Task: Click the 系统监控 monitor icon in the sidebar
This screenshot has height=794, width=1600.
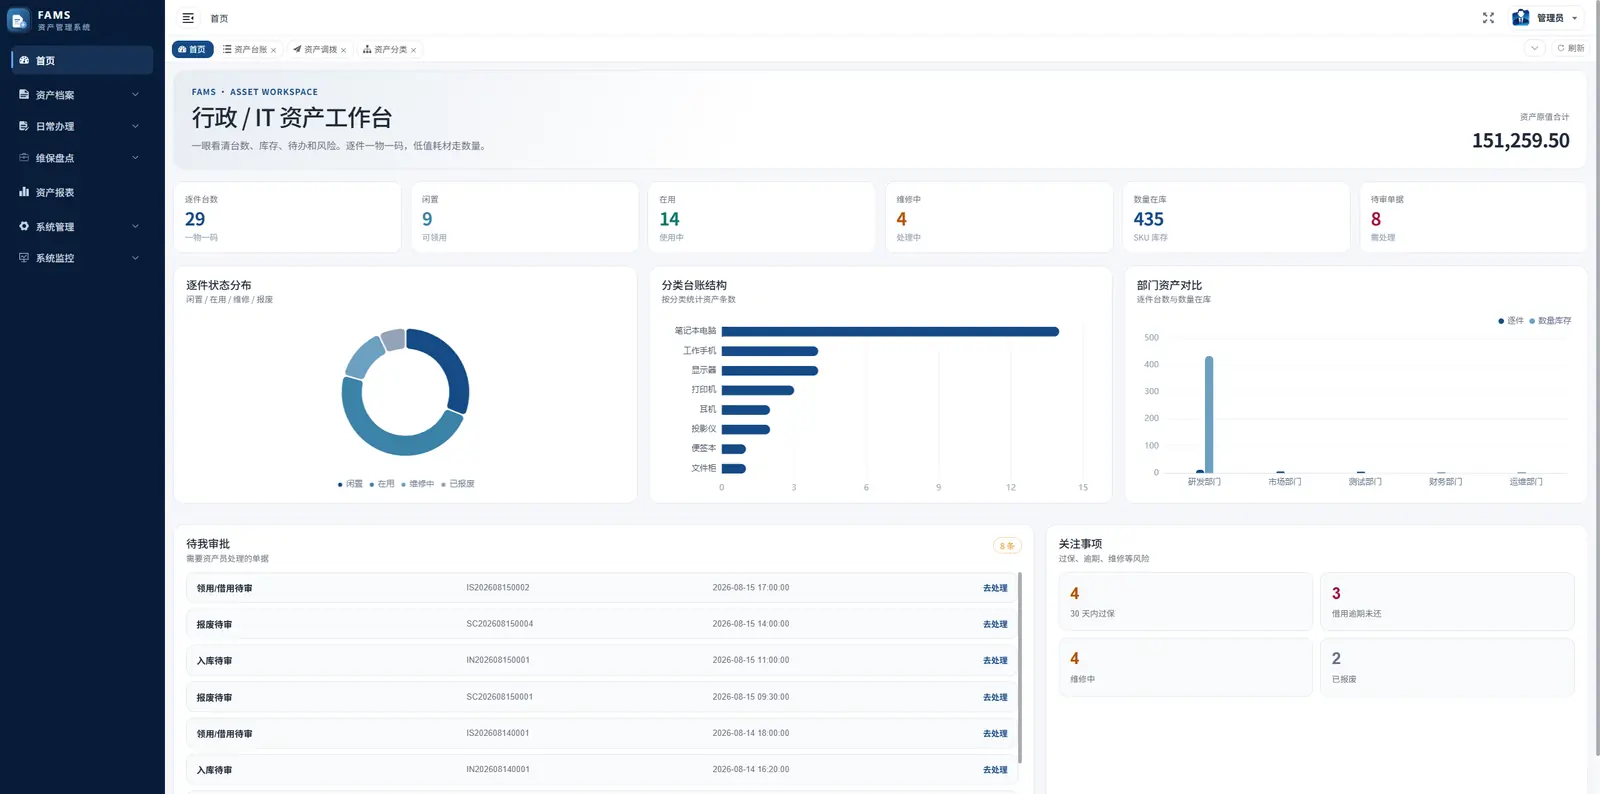Action: (24, 258)
